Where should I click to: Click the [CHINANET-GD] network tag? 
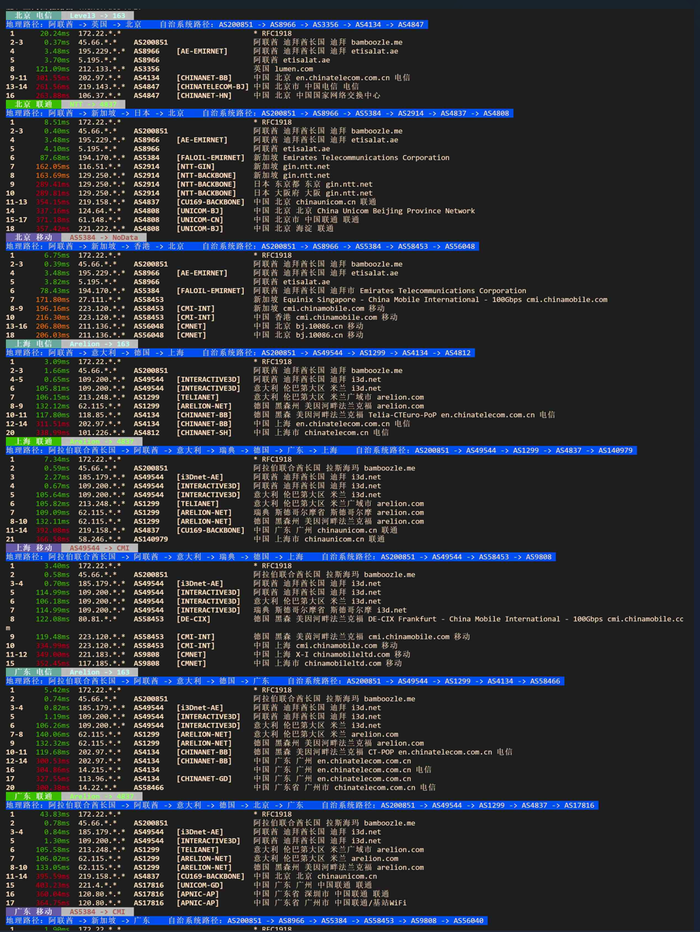click(x=204, y=779)
